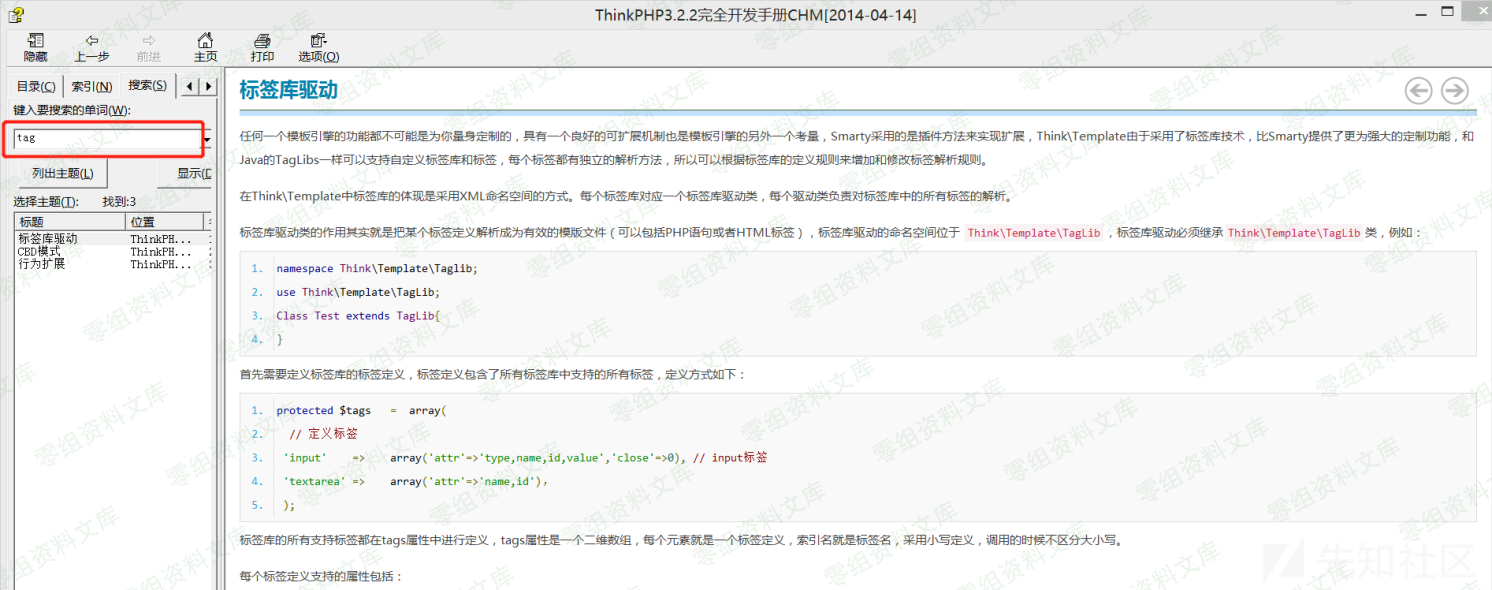Open the 选项 (Options) toolbar menu
Screen dimensions: 1492x590
coord(318,47)
